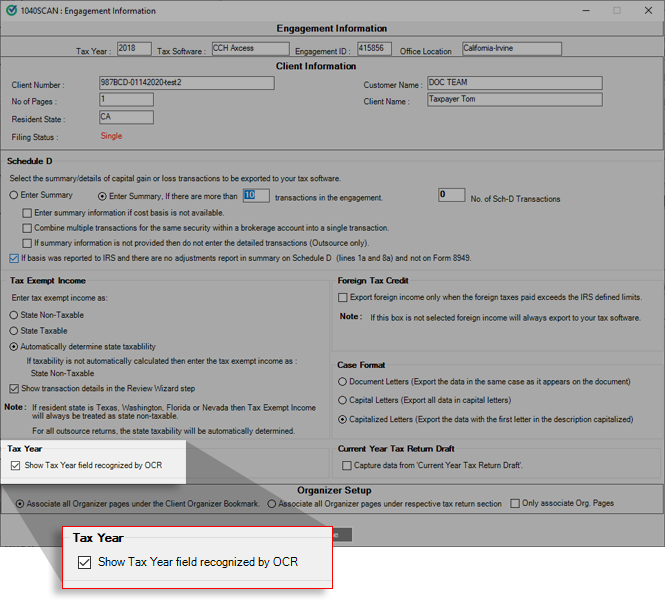This screenshot has height=609, width=665.
Task: Check Combine multiple transactions for same security
Action: [x=27, y=228]
